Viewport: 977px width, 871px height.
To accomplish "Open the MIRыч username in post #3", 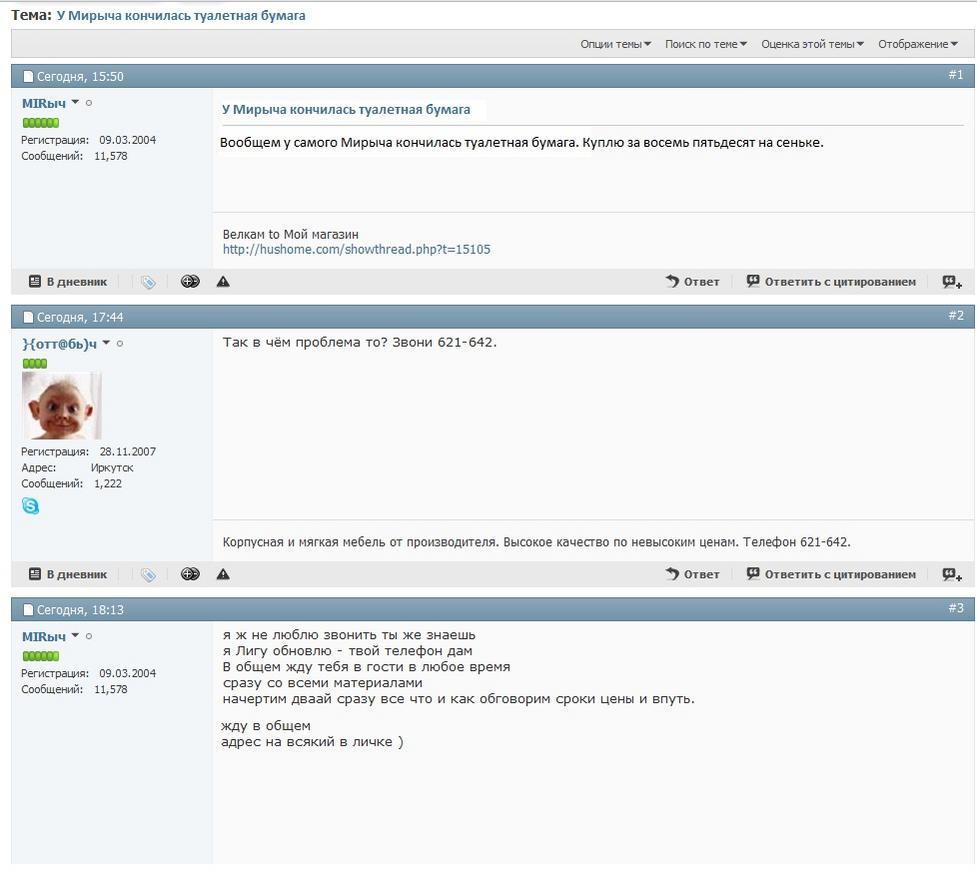I will (44, 637).
